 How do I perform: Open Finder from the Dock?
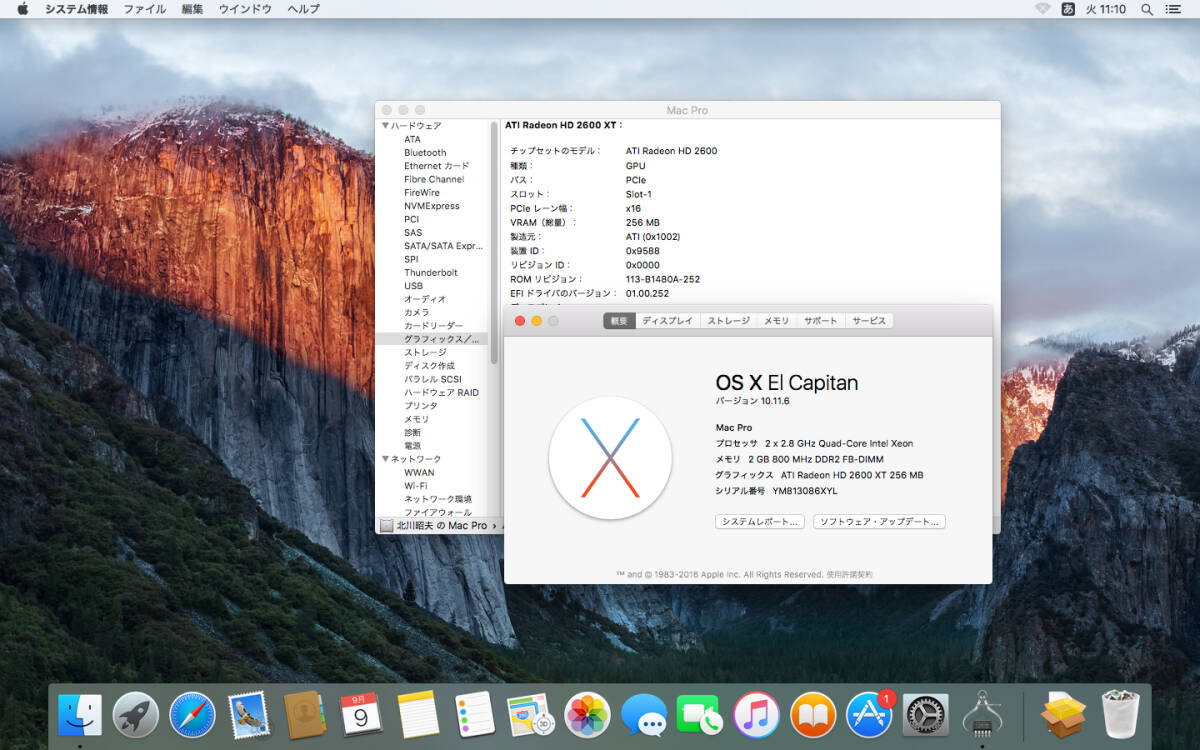tap(80, 714)
